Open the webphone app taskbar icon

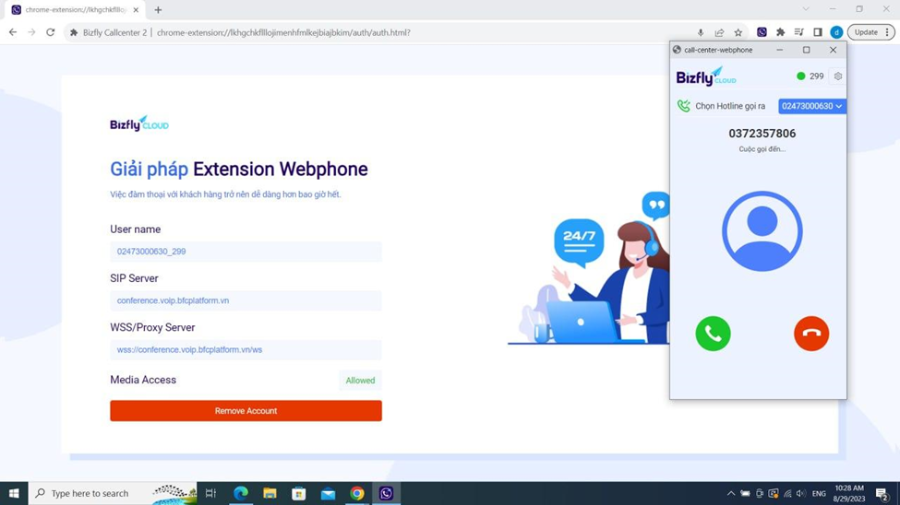[x=386, y=494]
